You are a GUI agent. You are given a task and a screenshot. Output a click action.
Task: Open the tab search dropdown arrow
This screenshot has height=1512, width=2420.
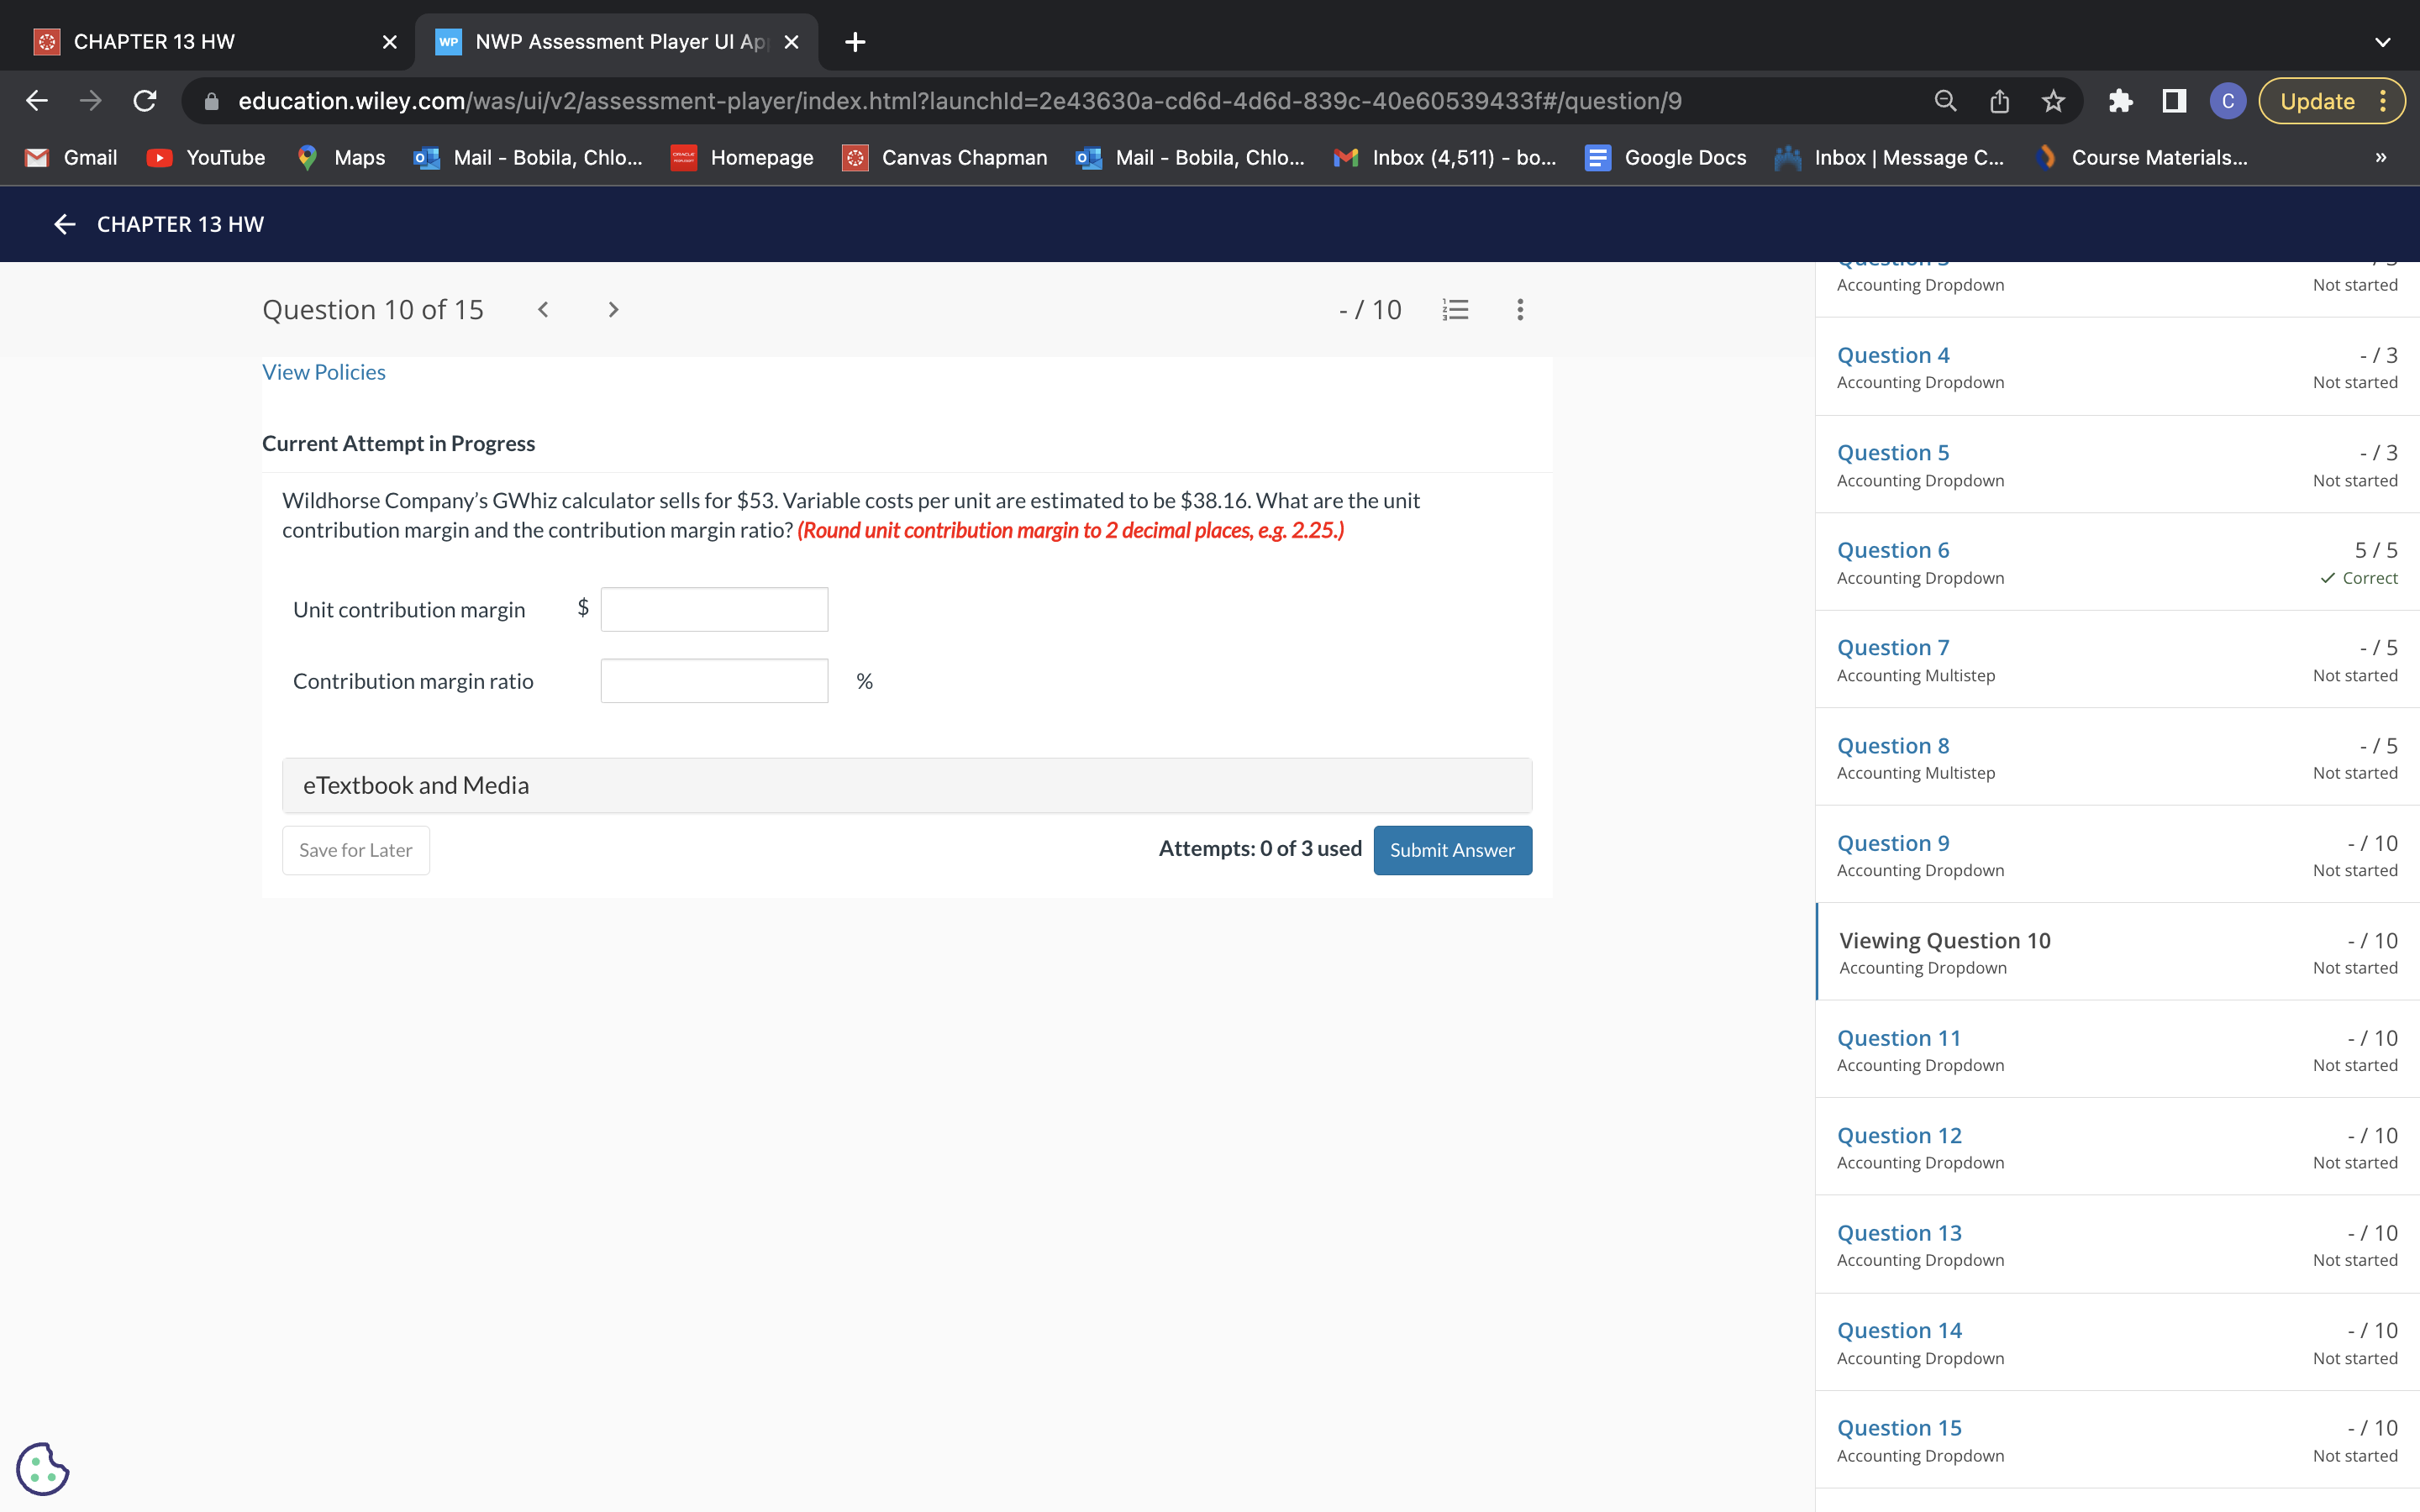[x=2382, y=42]
